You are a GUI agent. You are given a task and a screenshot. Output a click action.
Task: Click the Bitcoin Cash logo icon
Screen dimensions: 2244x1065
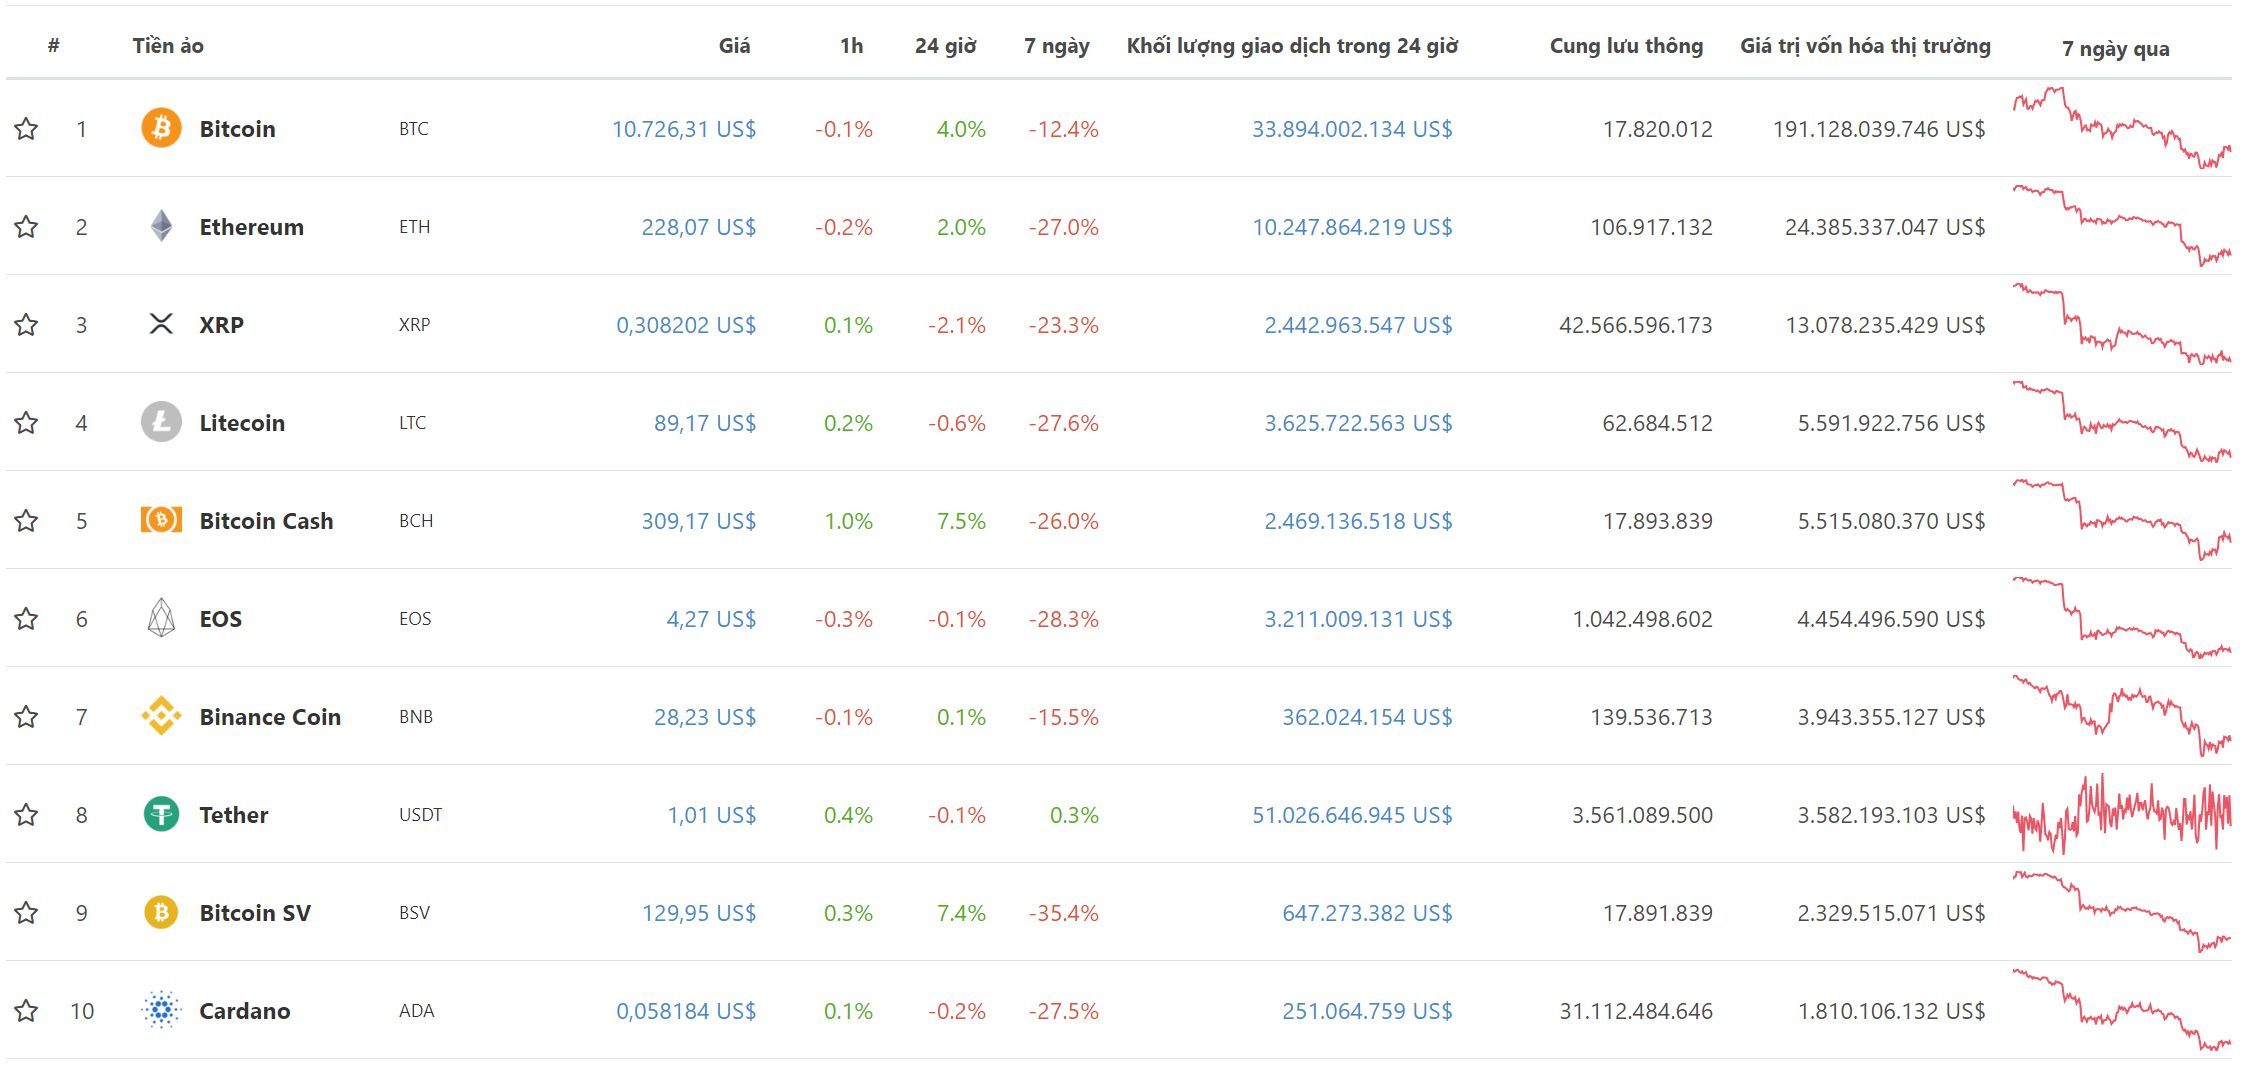(161, 520)
